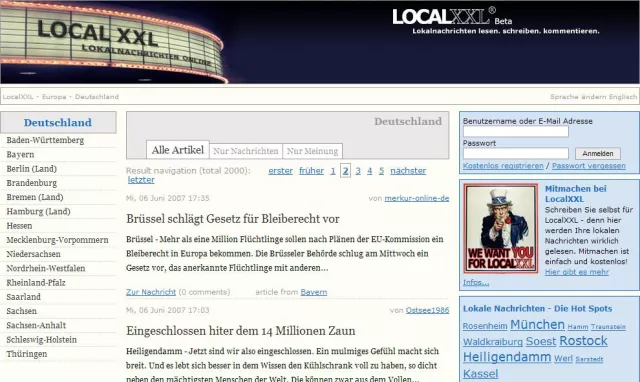Open article Brüssel schlägt Gesetz für Bleiberecht
640x382 pixels.
pyautogui.click(x=233, y=219)
